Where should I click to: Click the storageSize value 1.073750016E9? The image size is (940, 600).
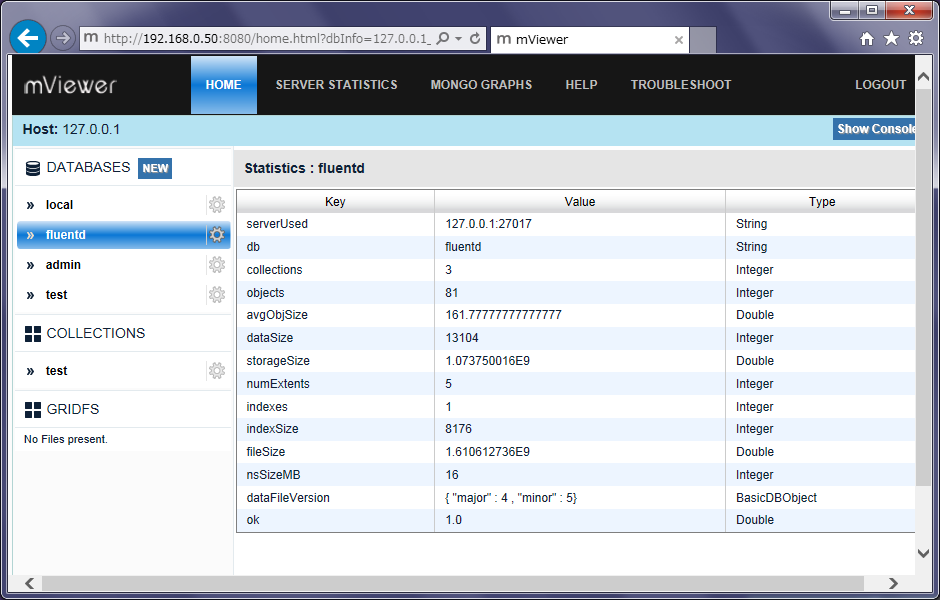488,361
